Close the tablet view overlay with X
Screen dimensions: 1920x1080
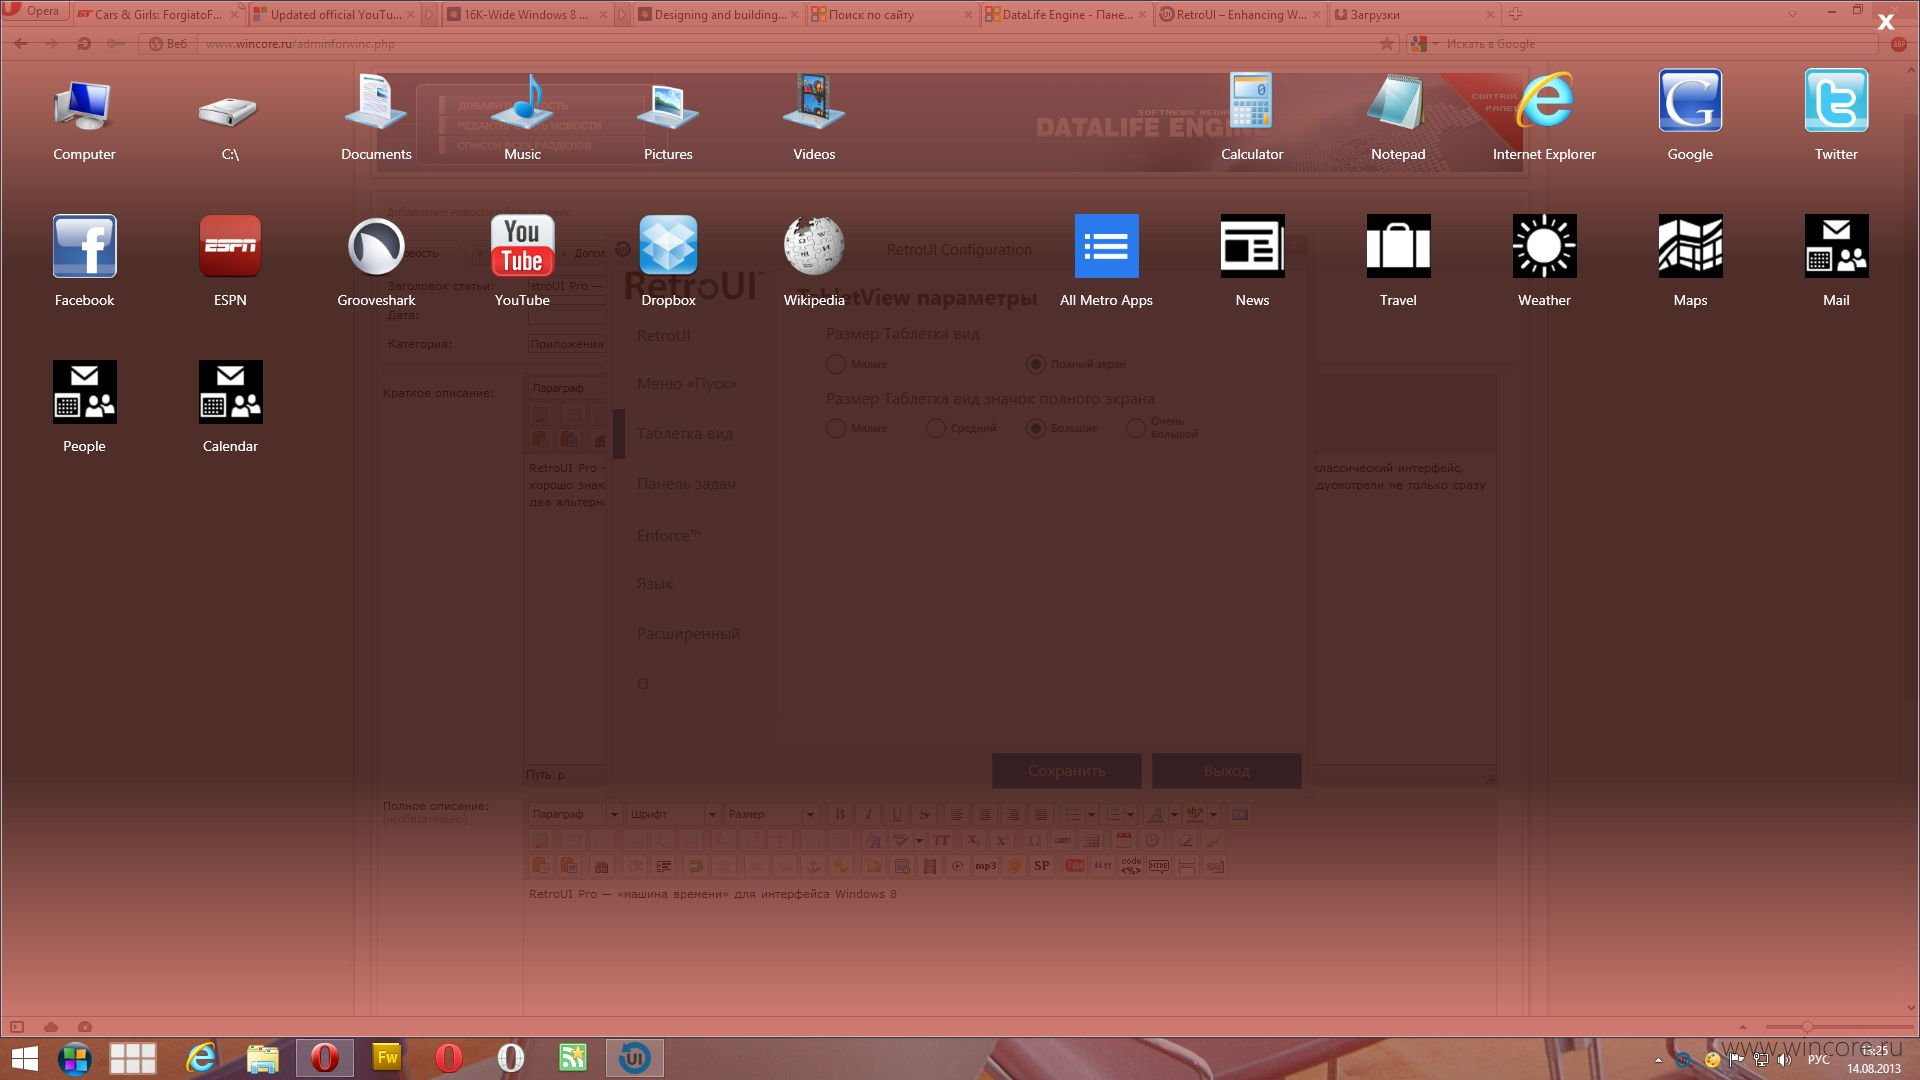click(1886, 22)
